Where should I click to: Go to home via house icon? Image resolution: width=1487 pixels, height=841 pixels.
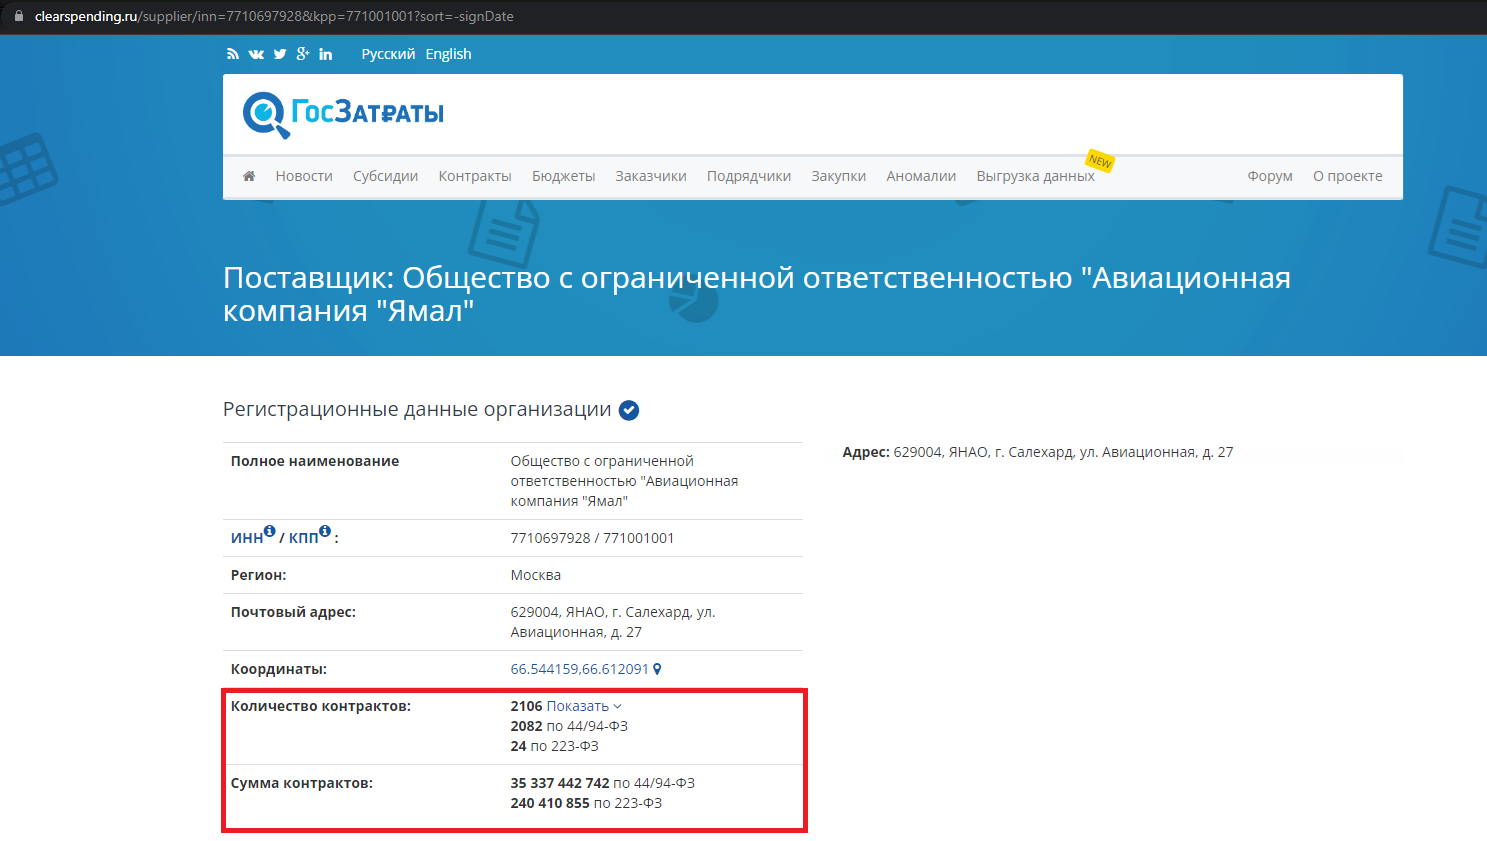coord(249,176)
